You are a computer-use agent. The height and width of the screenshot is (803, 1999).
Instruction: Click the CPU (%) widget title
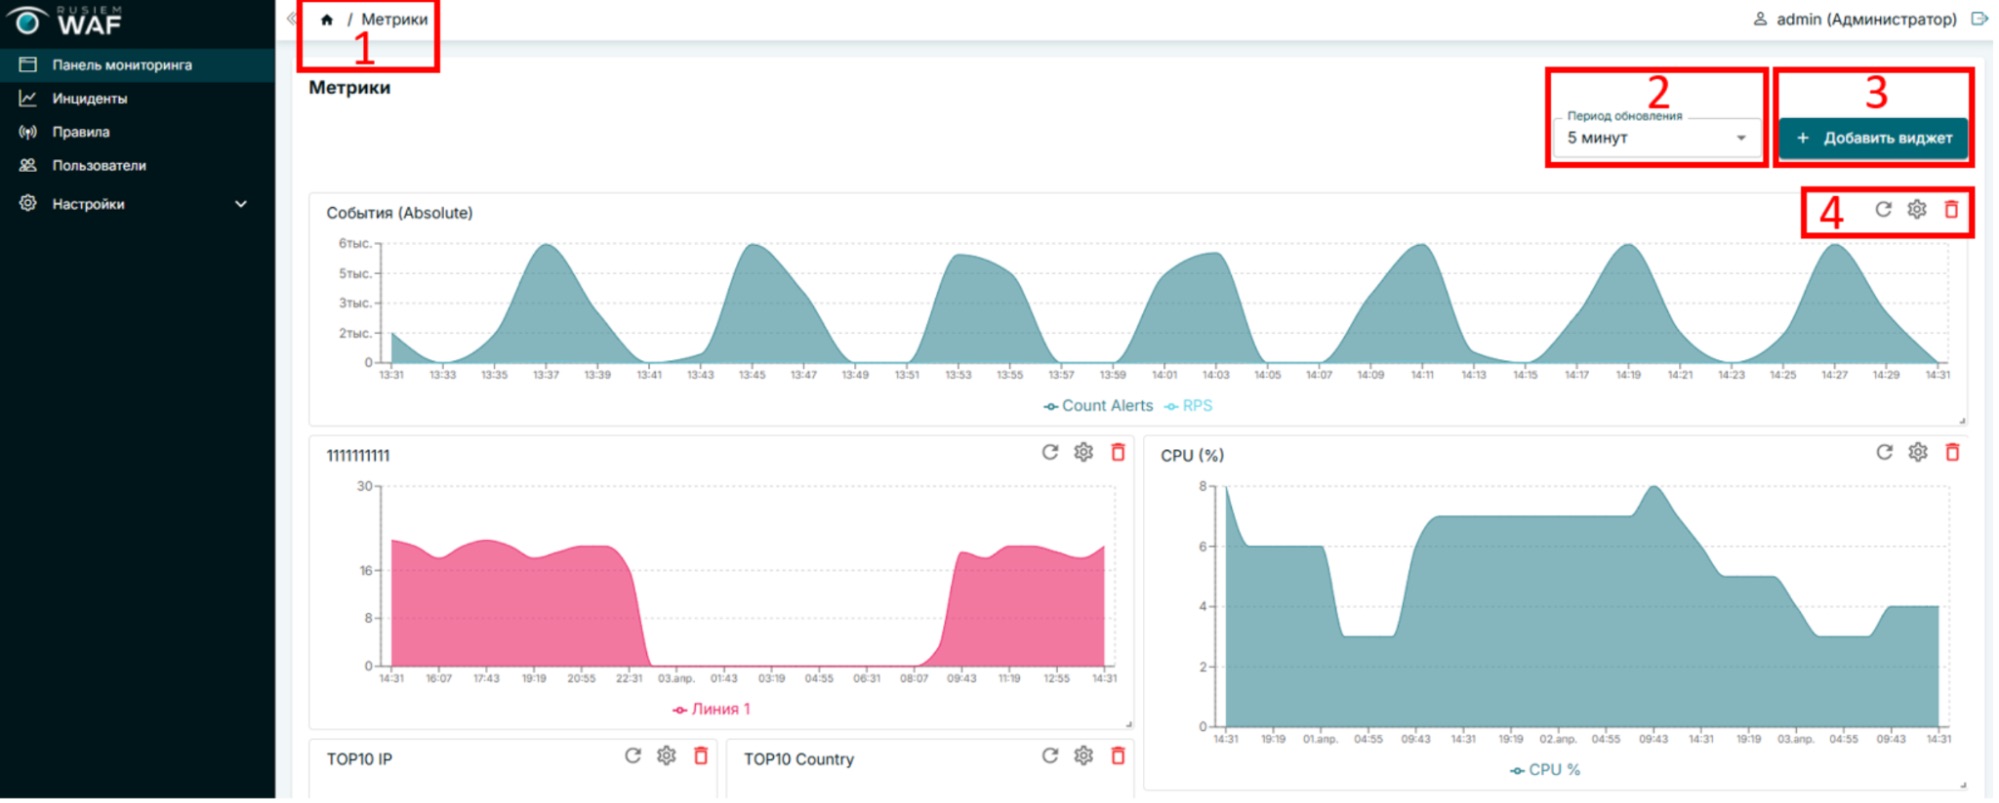tap(1192, 456)
